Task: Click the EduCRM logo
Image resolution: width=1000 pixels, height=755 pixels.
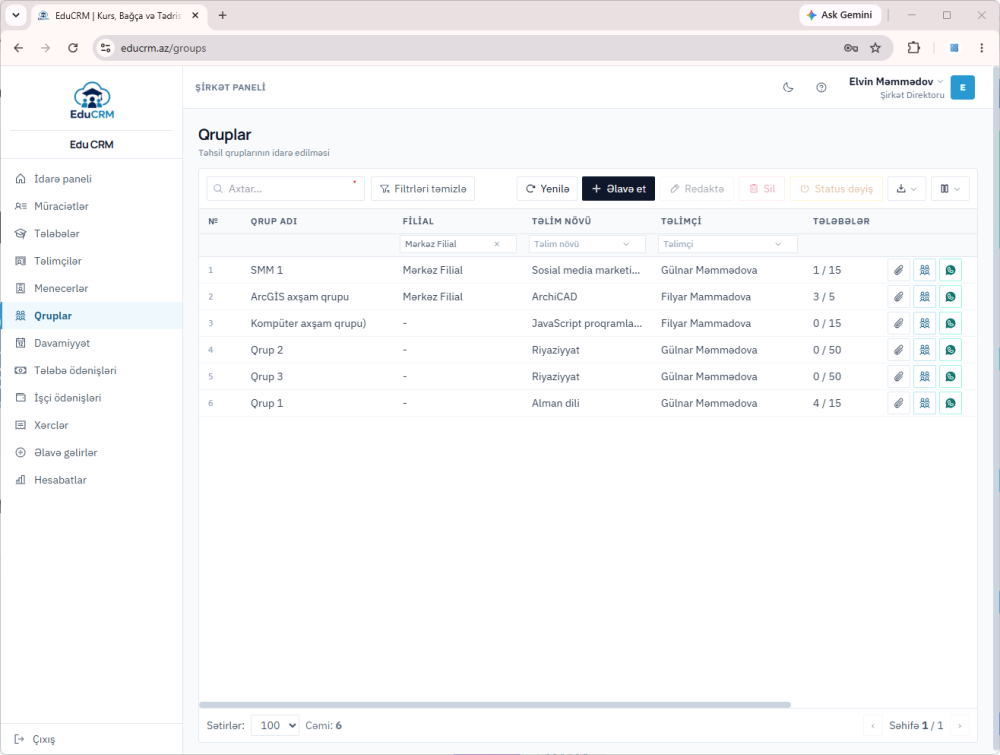Action: pyautogui.click(x=92, y=101)
